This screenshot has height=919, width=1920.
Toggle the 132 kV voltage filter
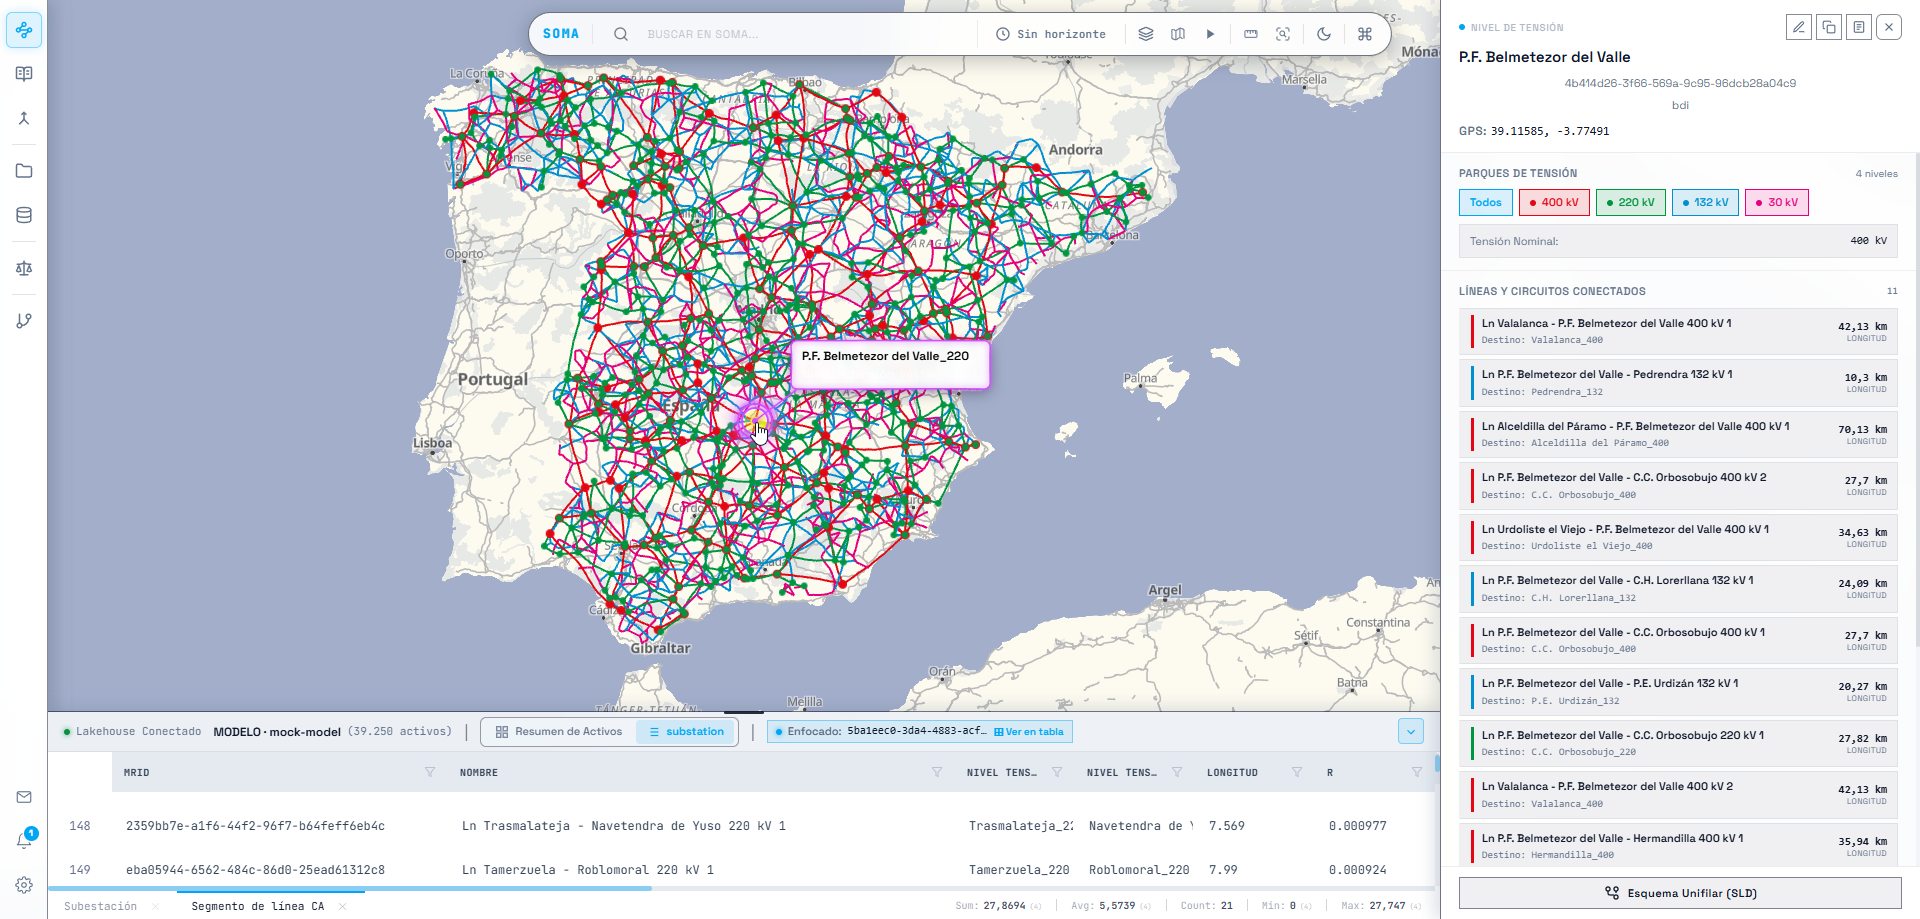pyautogui.click(x=1705, y=202)
